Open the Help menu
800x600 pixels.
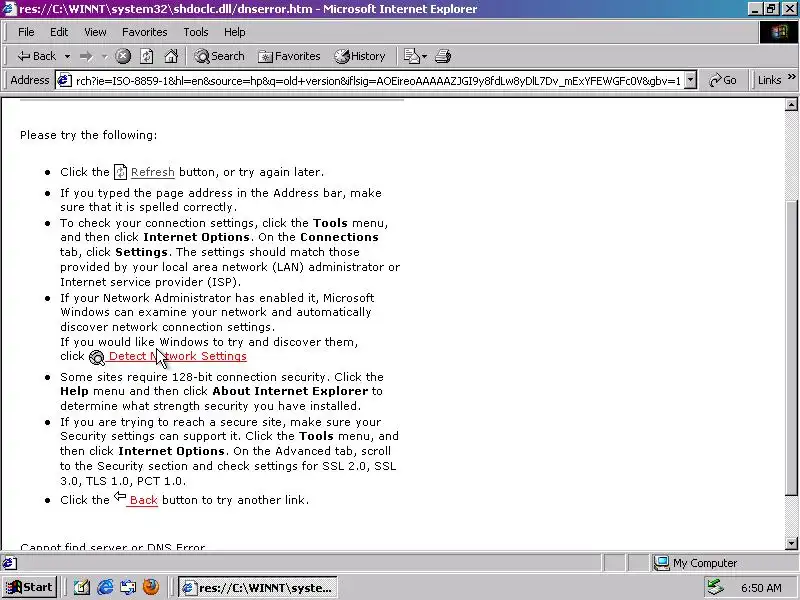[235, 32]
